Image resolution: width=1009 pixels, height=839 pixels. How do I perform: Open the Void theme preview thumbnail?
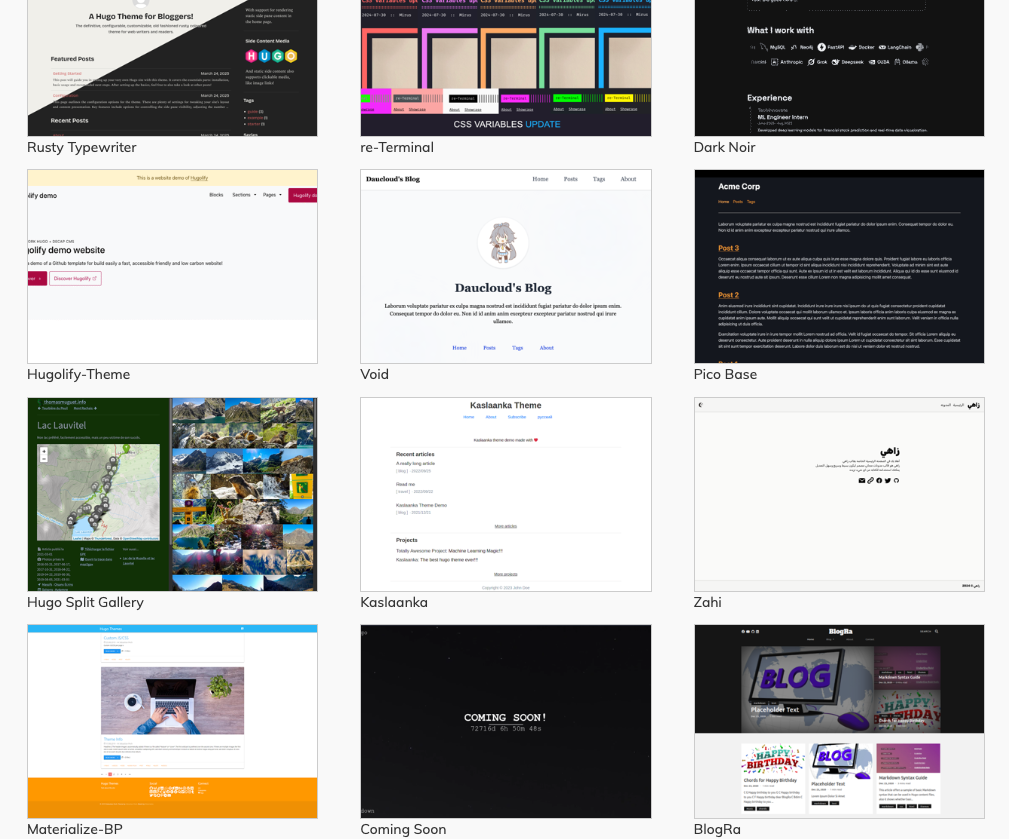506,266
